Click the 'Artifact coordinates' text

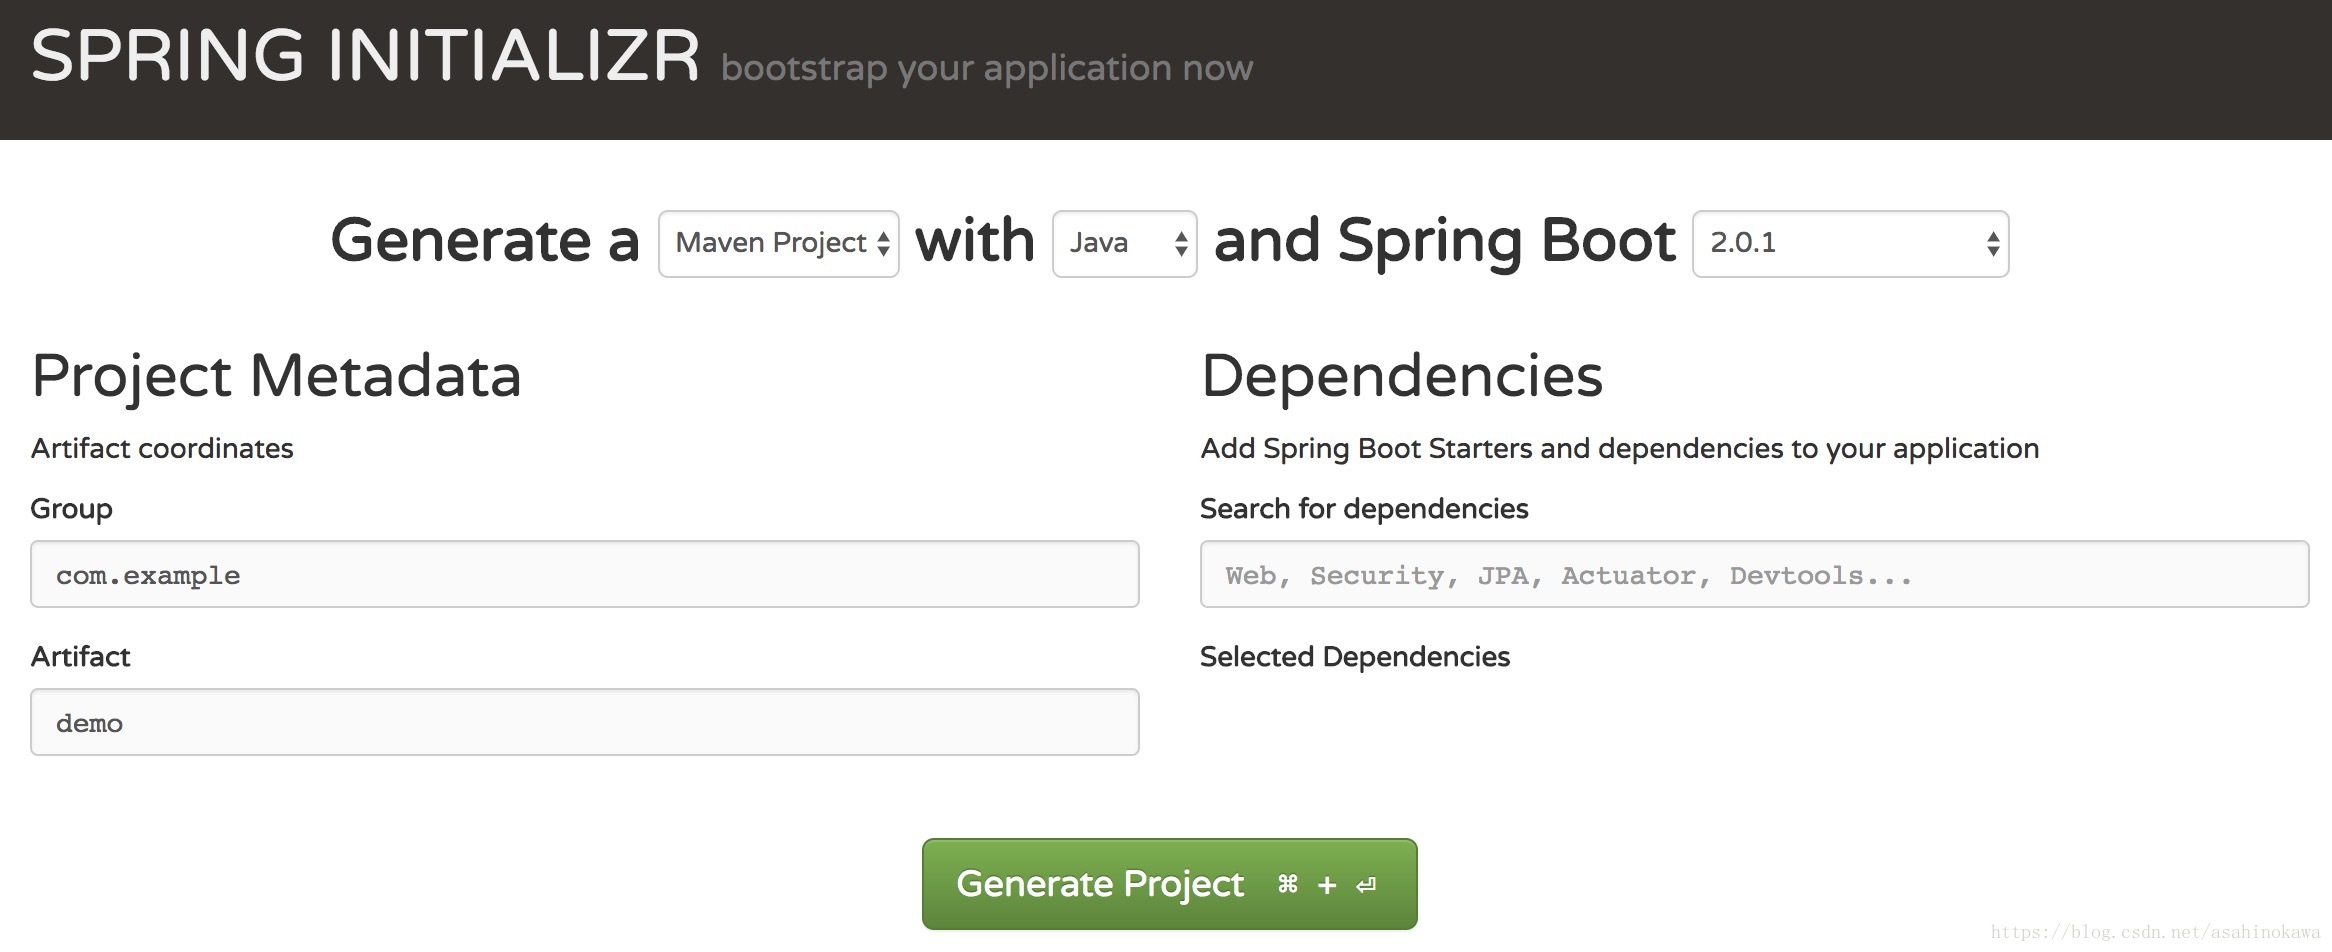click(x=162, y=448)
